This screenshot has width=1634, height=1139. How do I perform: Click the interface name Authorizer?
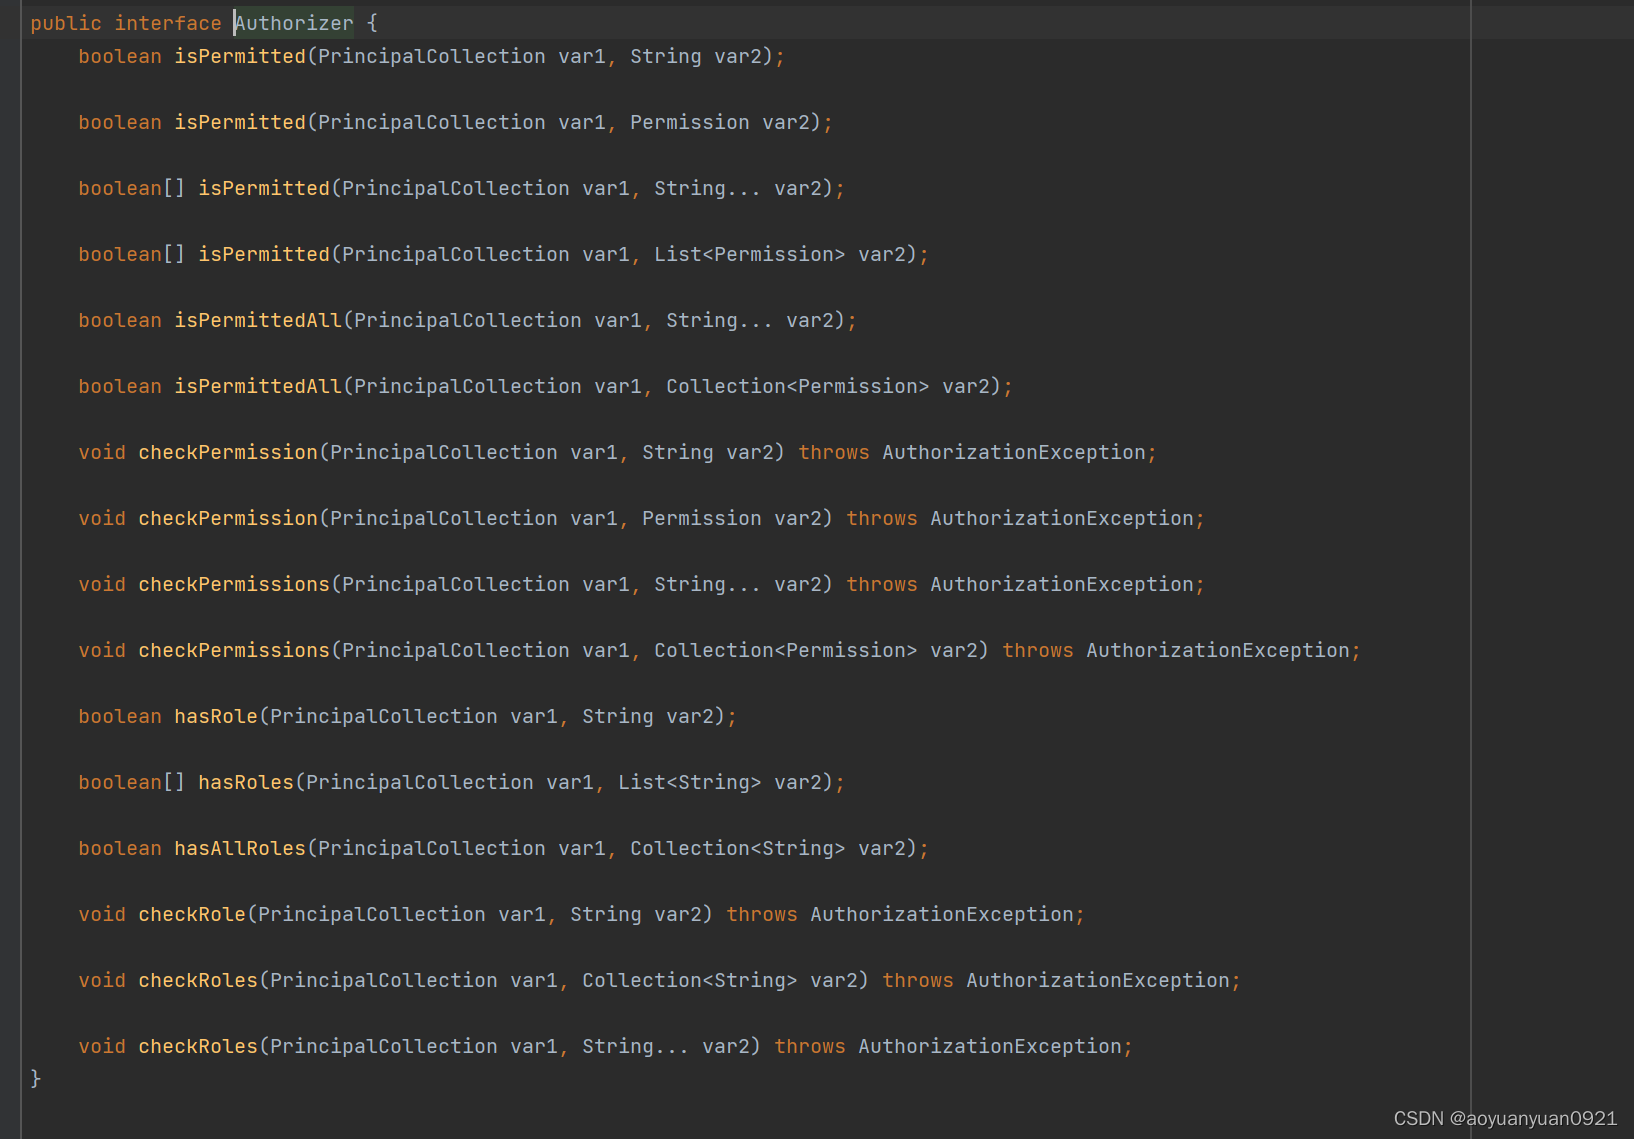coord(294,23)
